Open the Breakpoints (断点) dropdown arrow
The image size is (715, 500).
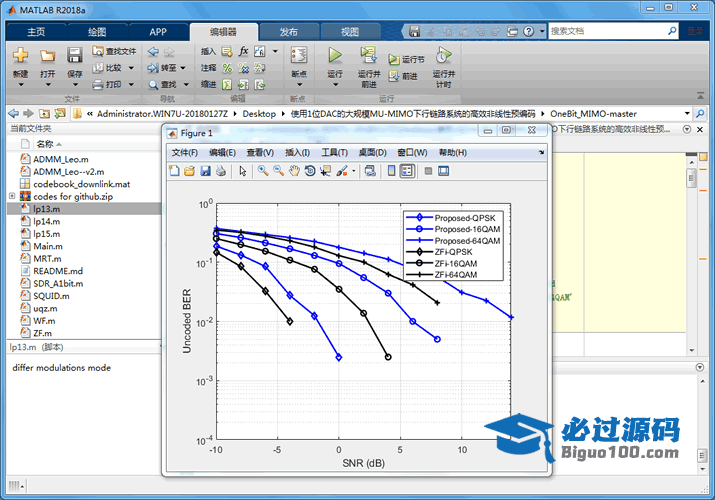[299, 84]
